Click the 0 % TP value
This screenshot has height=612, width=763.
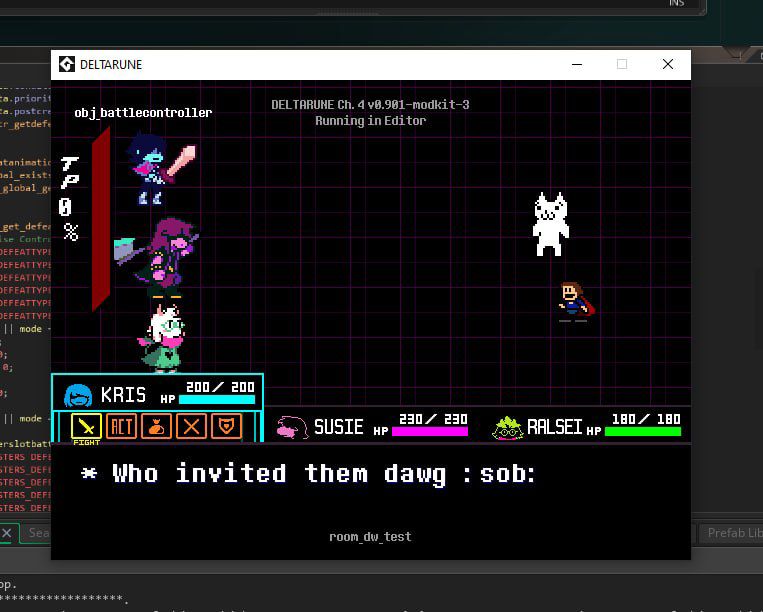(x=69, y=220)
